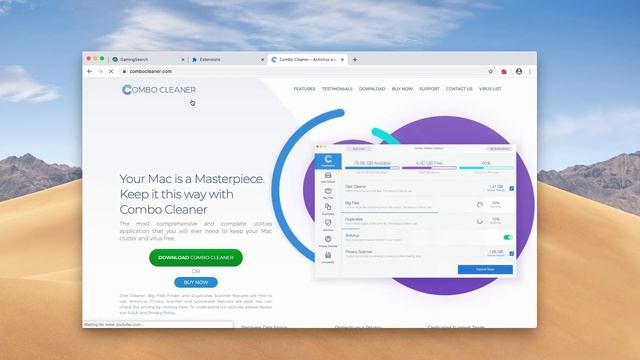The height and width of the screenshot is (360, 640).
Task: Click the browser forward arrow
Action: 100,71
